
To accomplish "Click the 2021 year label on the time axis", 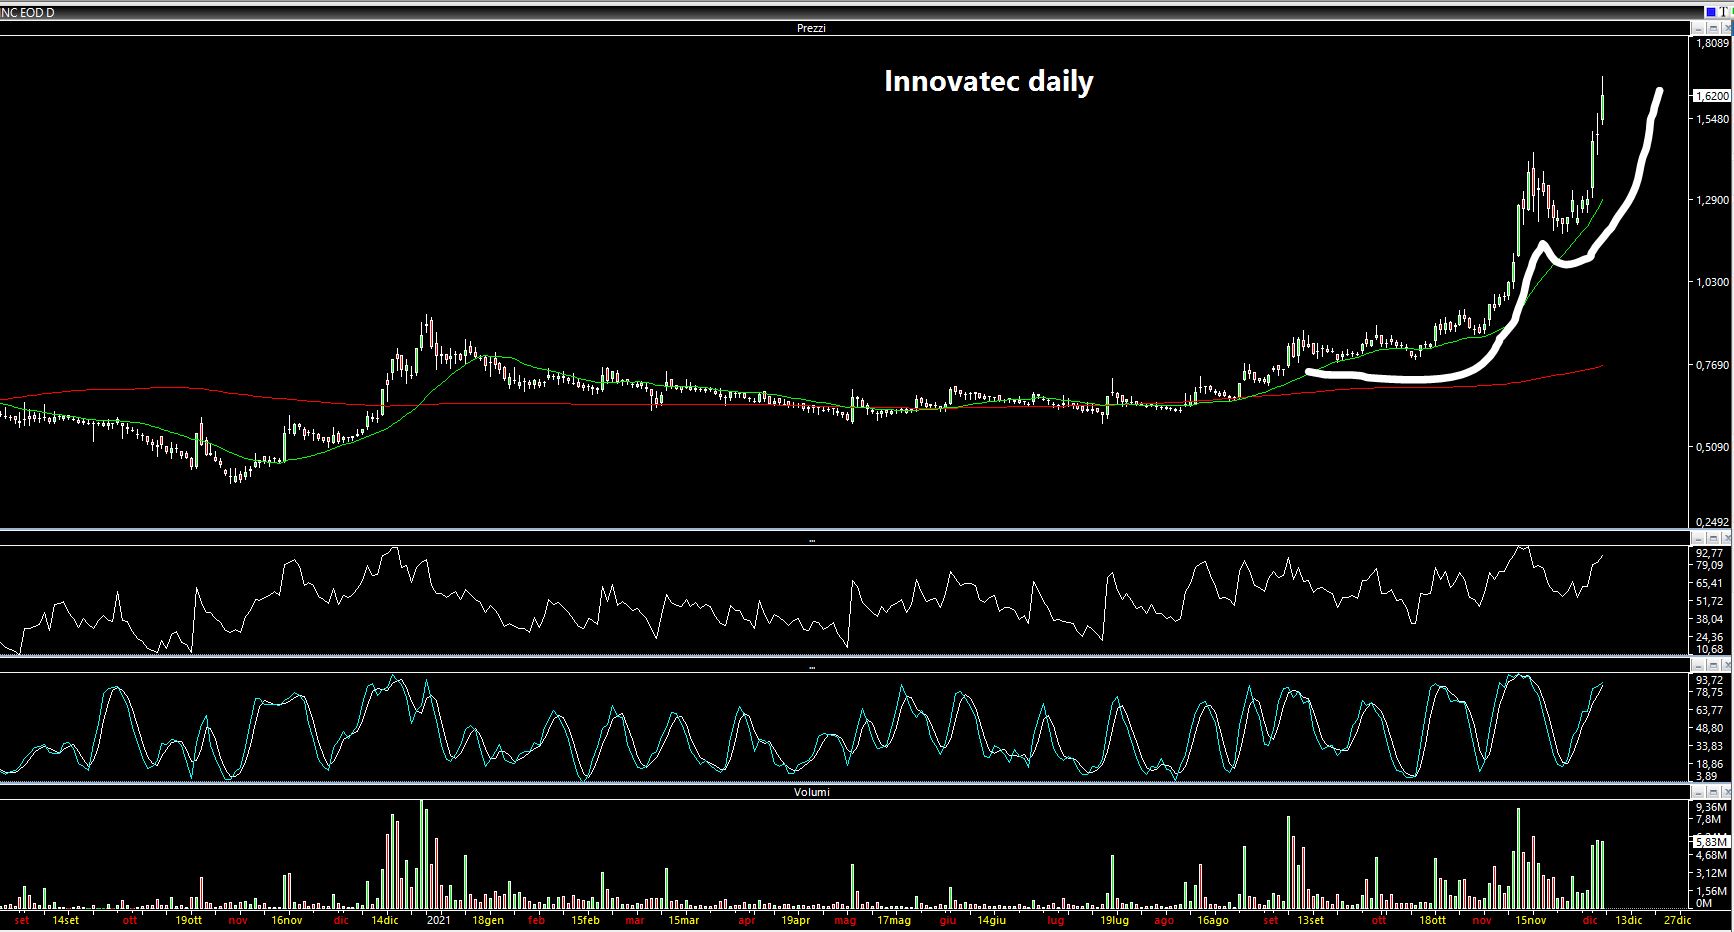I will (440, 920).
